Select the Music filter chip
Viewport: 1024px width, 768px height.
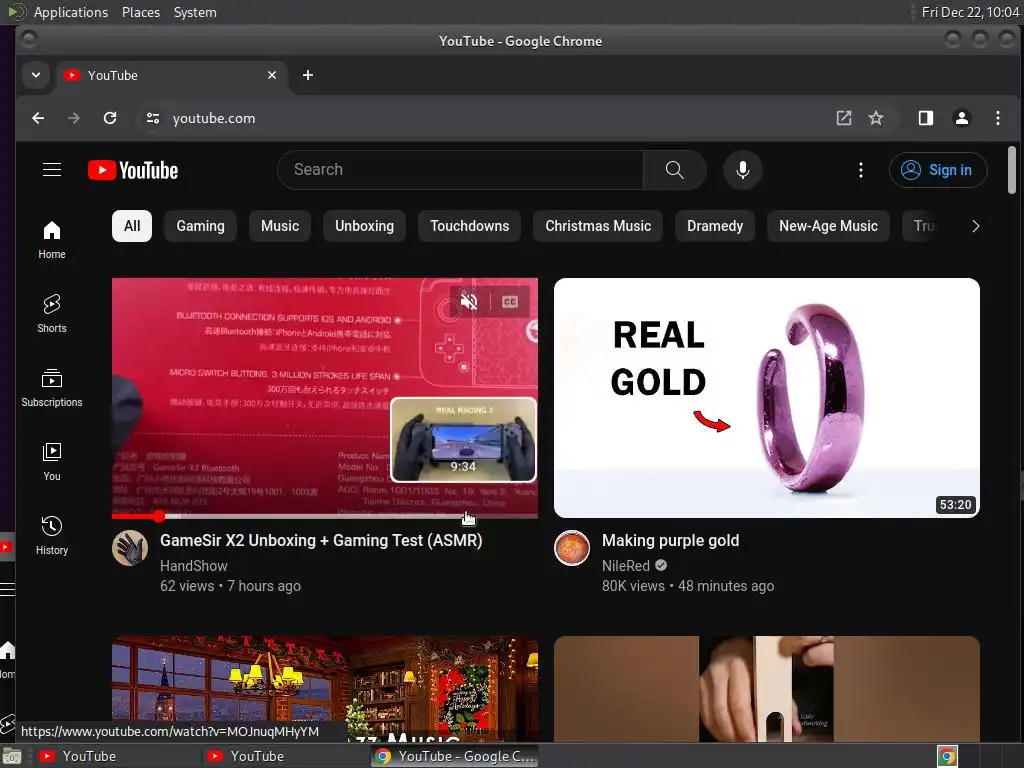coord(280,226)
